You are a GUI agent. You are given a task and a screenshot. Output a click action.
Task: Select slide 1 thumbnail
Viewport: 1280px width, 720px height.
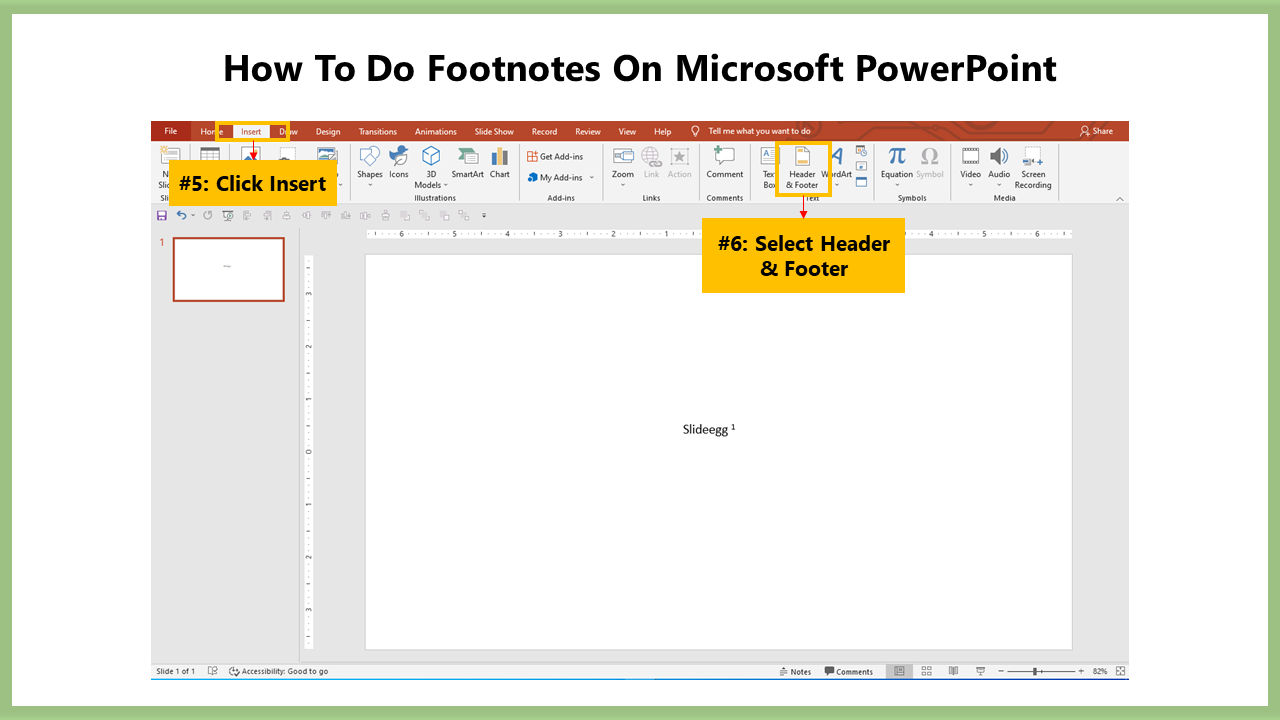(228, 269)
